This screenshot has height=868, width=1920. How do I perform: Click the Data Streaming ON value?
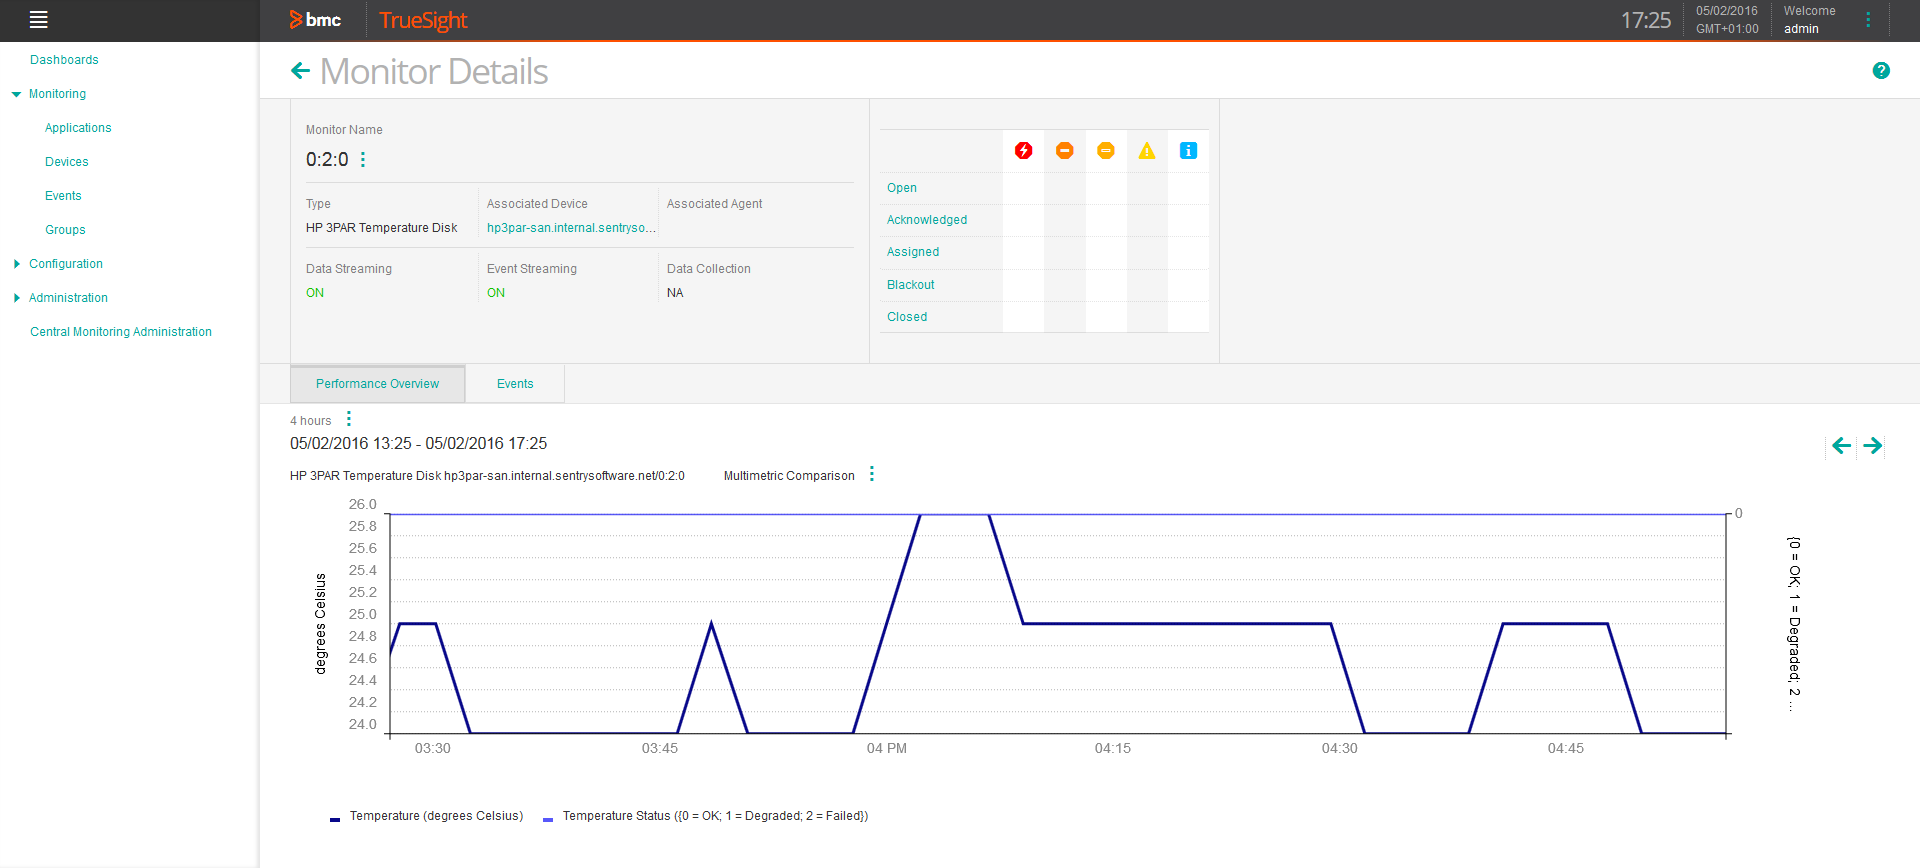click(315, 293)
